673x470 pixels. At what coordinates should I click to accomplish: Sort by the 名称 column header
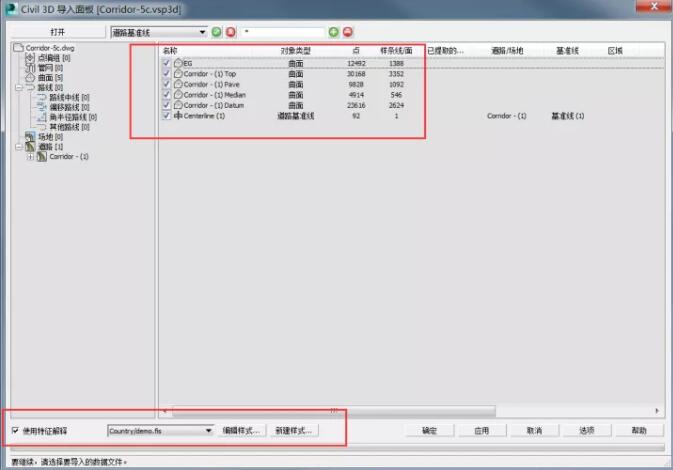tap(170, 51)
